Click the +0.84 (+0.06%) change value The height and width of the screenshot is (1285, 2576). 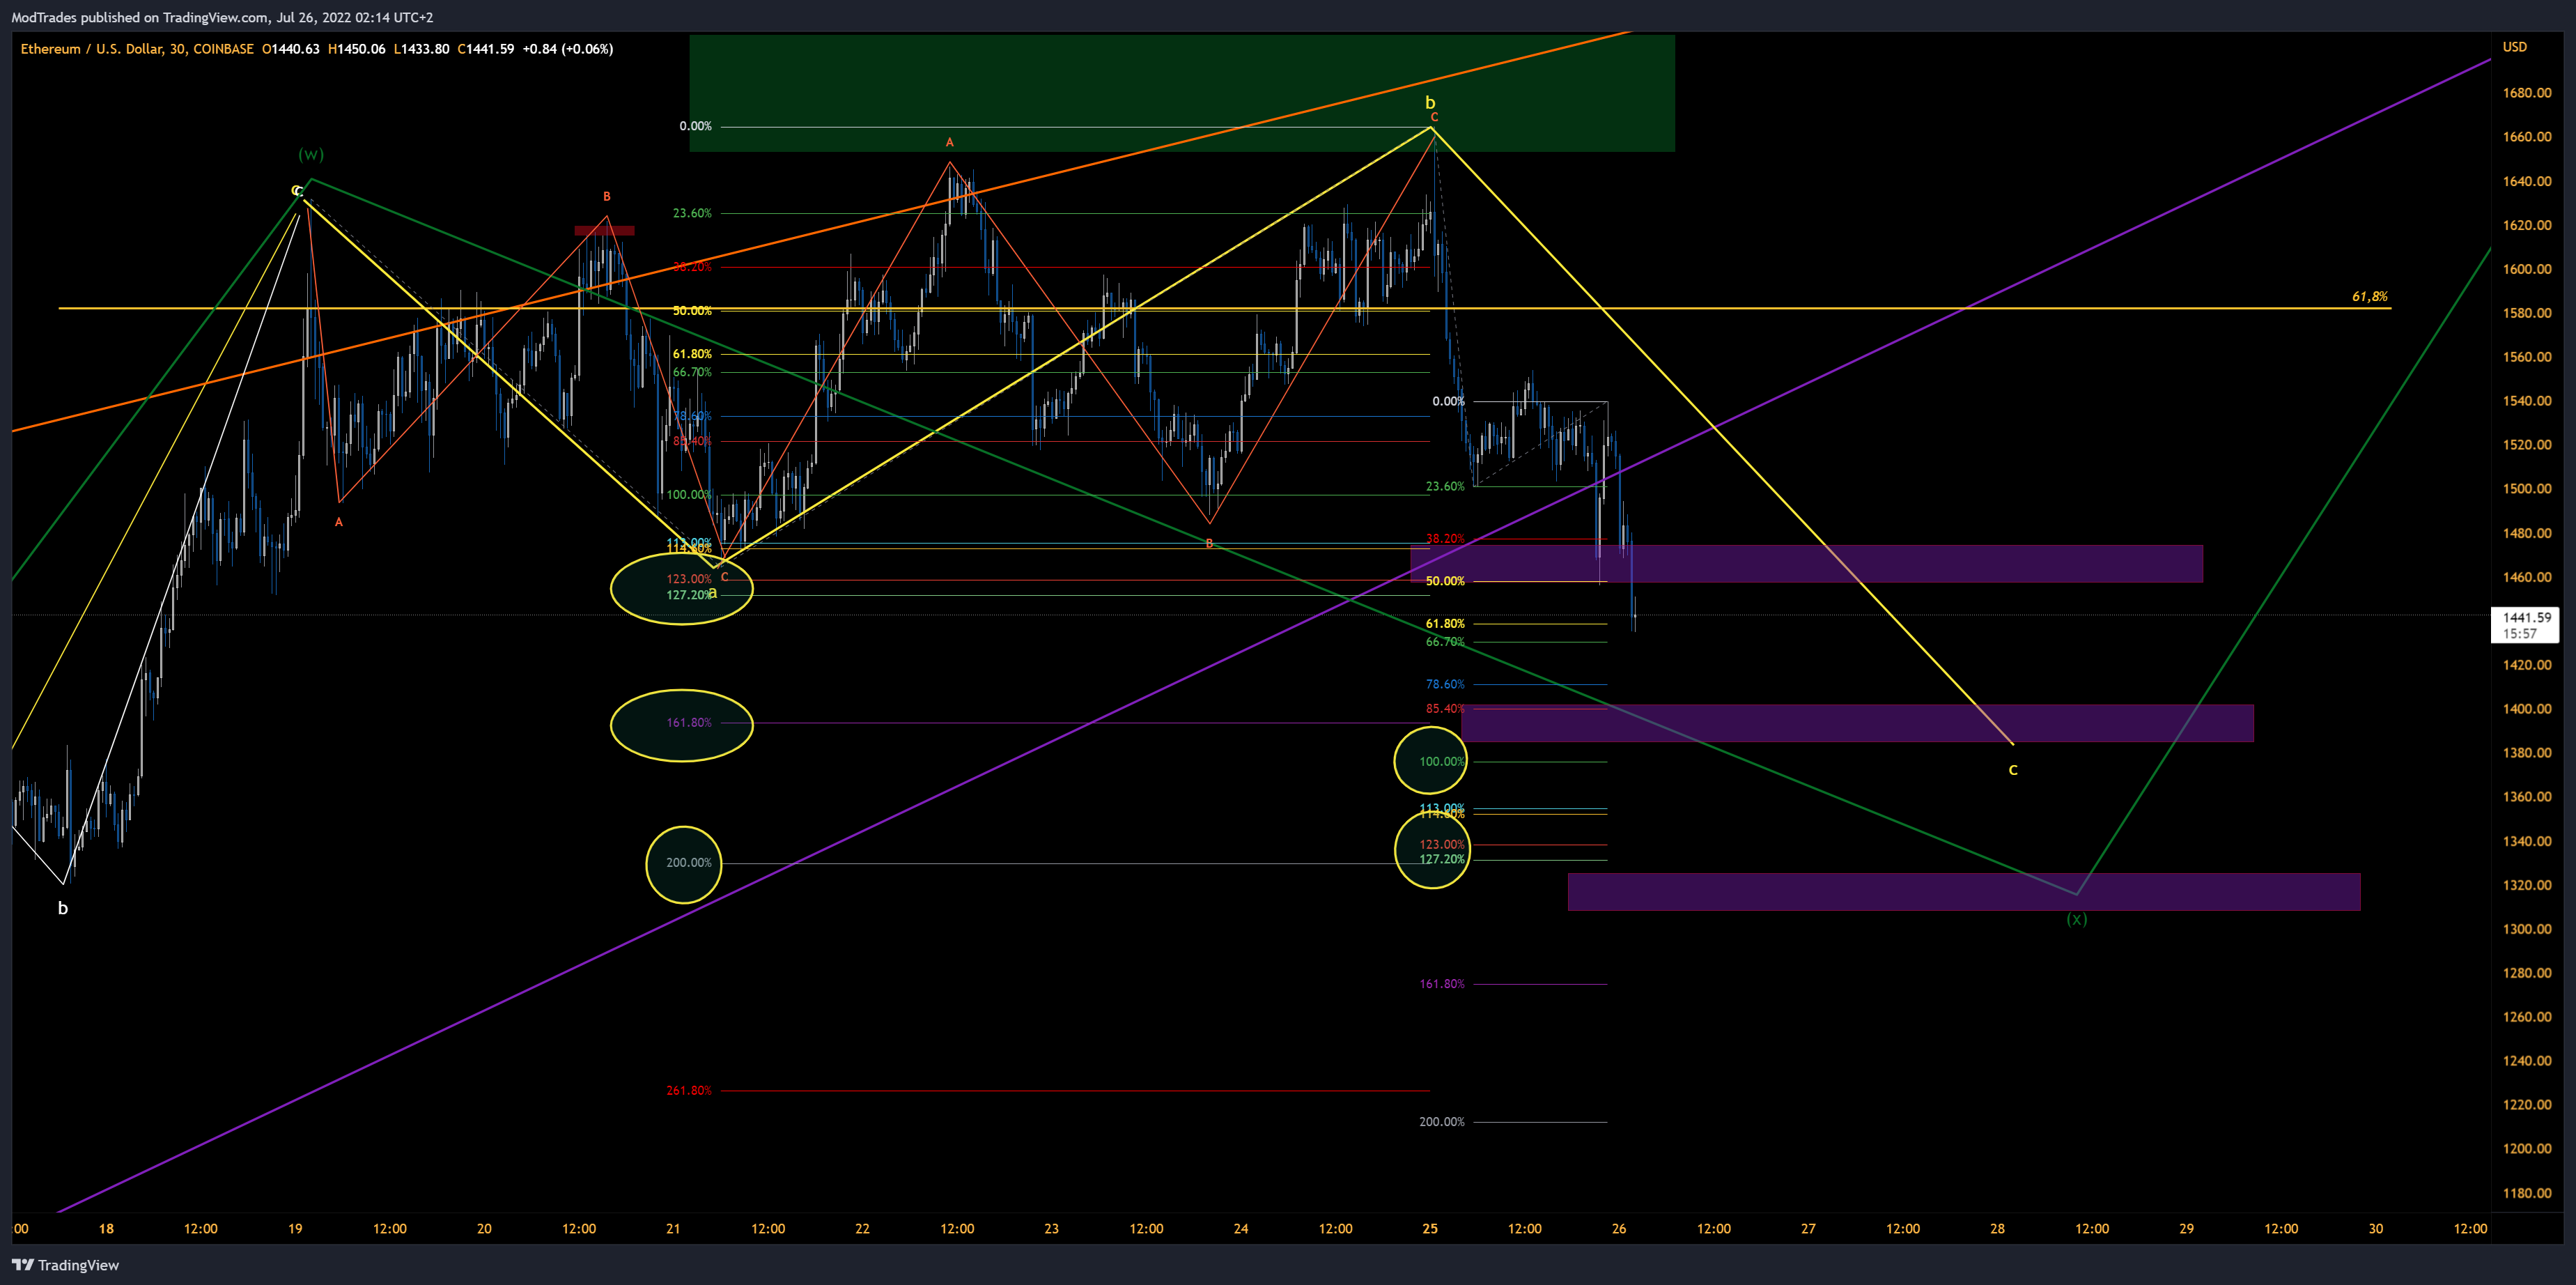568,49
